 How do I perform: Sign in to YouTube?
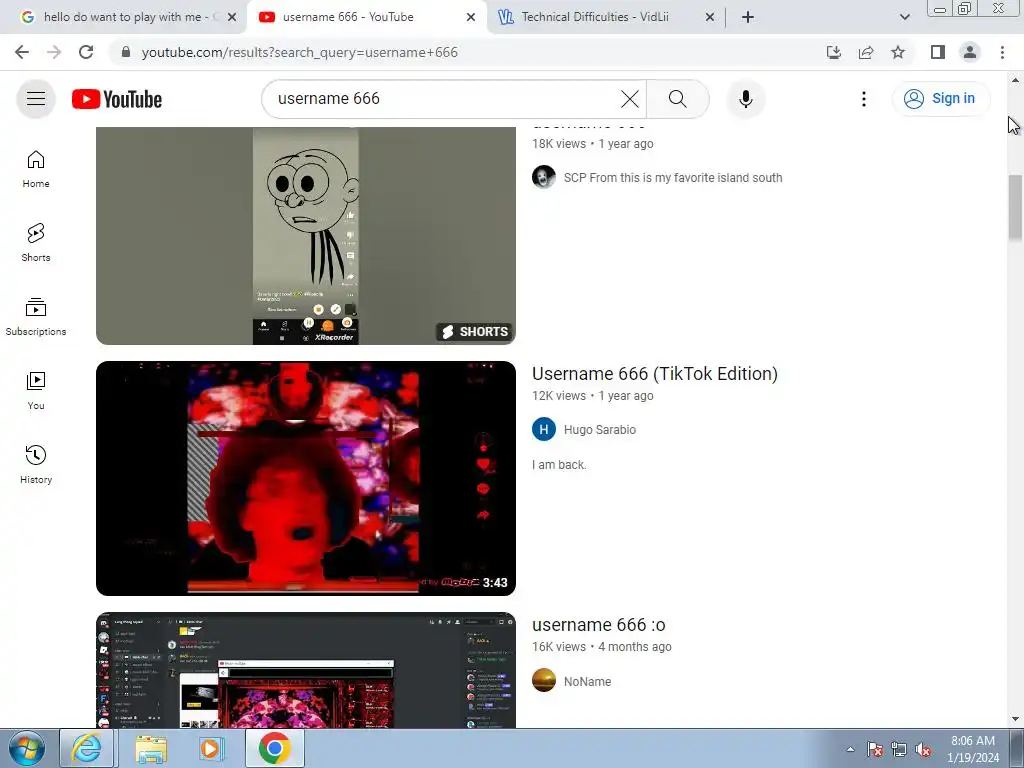[x=940, y=99]
